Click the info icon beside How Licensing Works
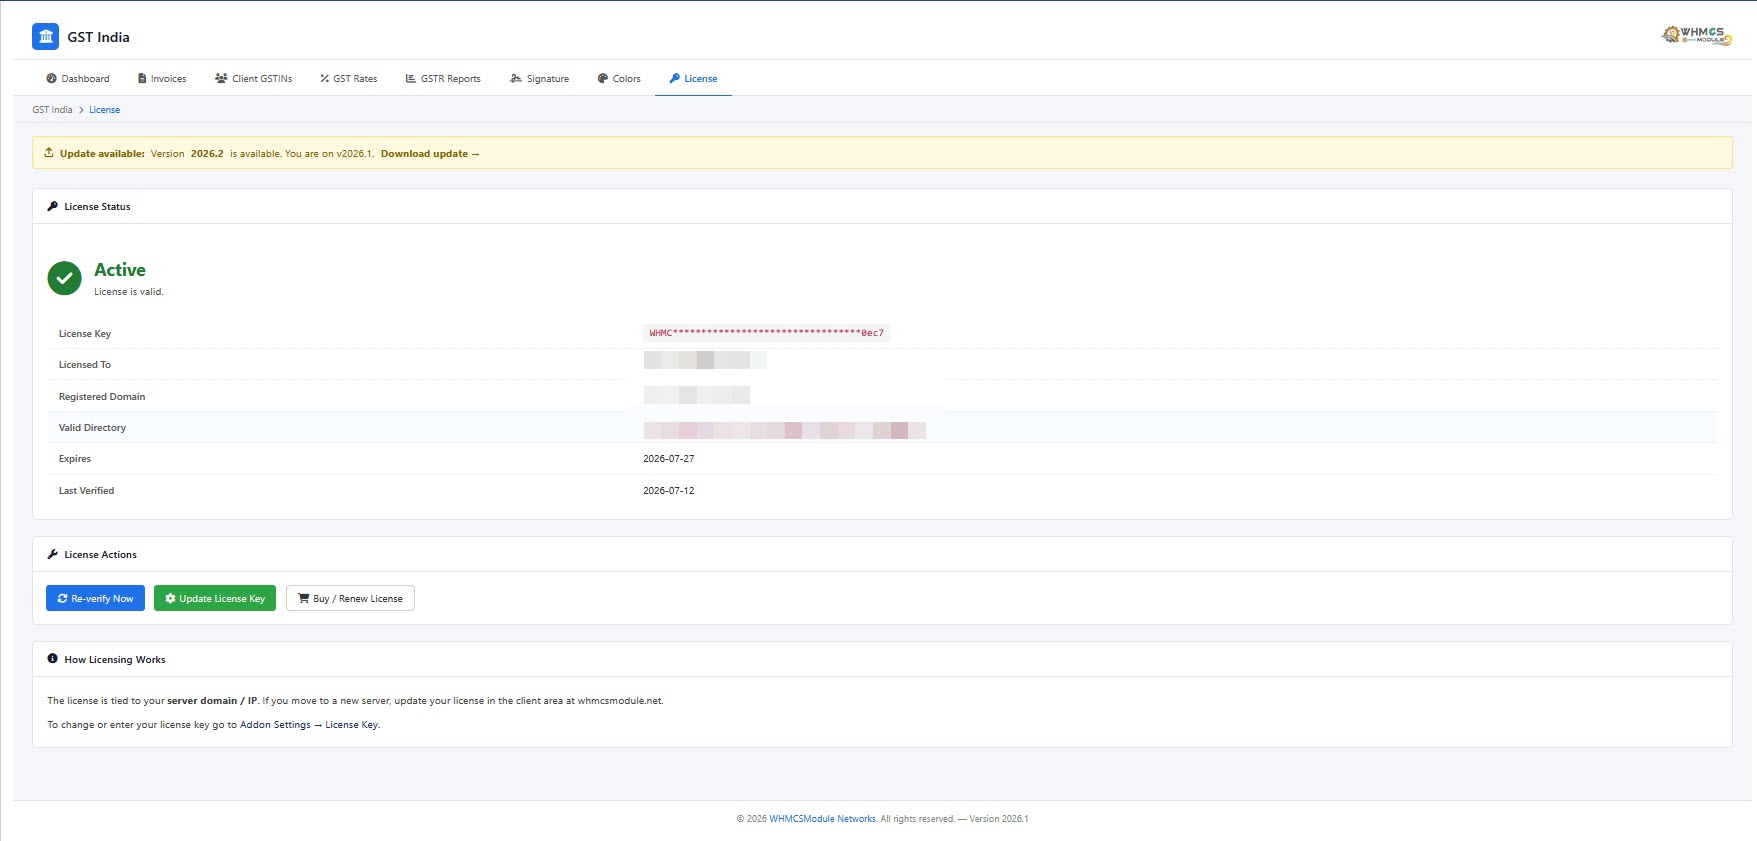This screenshot has height=841, width=1757. click(52, 659)
